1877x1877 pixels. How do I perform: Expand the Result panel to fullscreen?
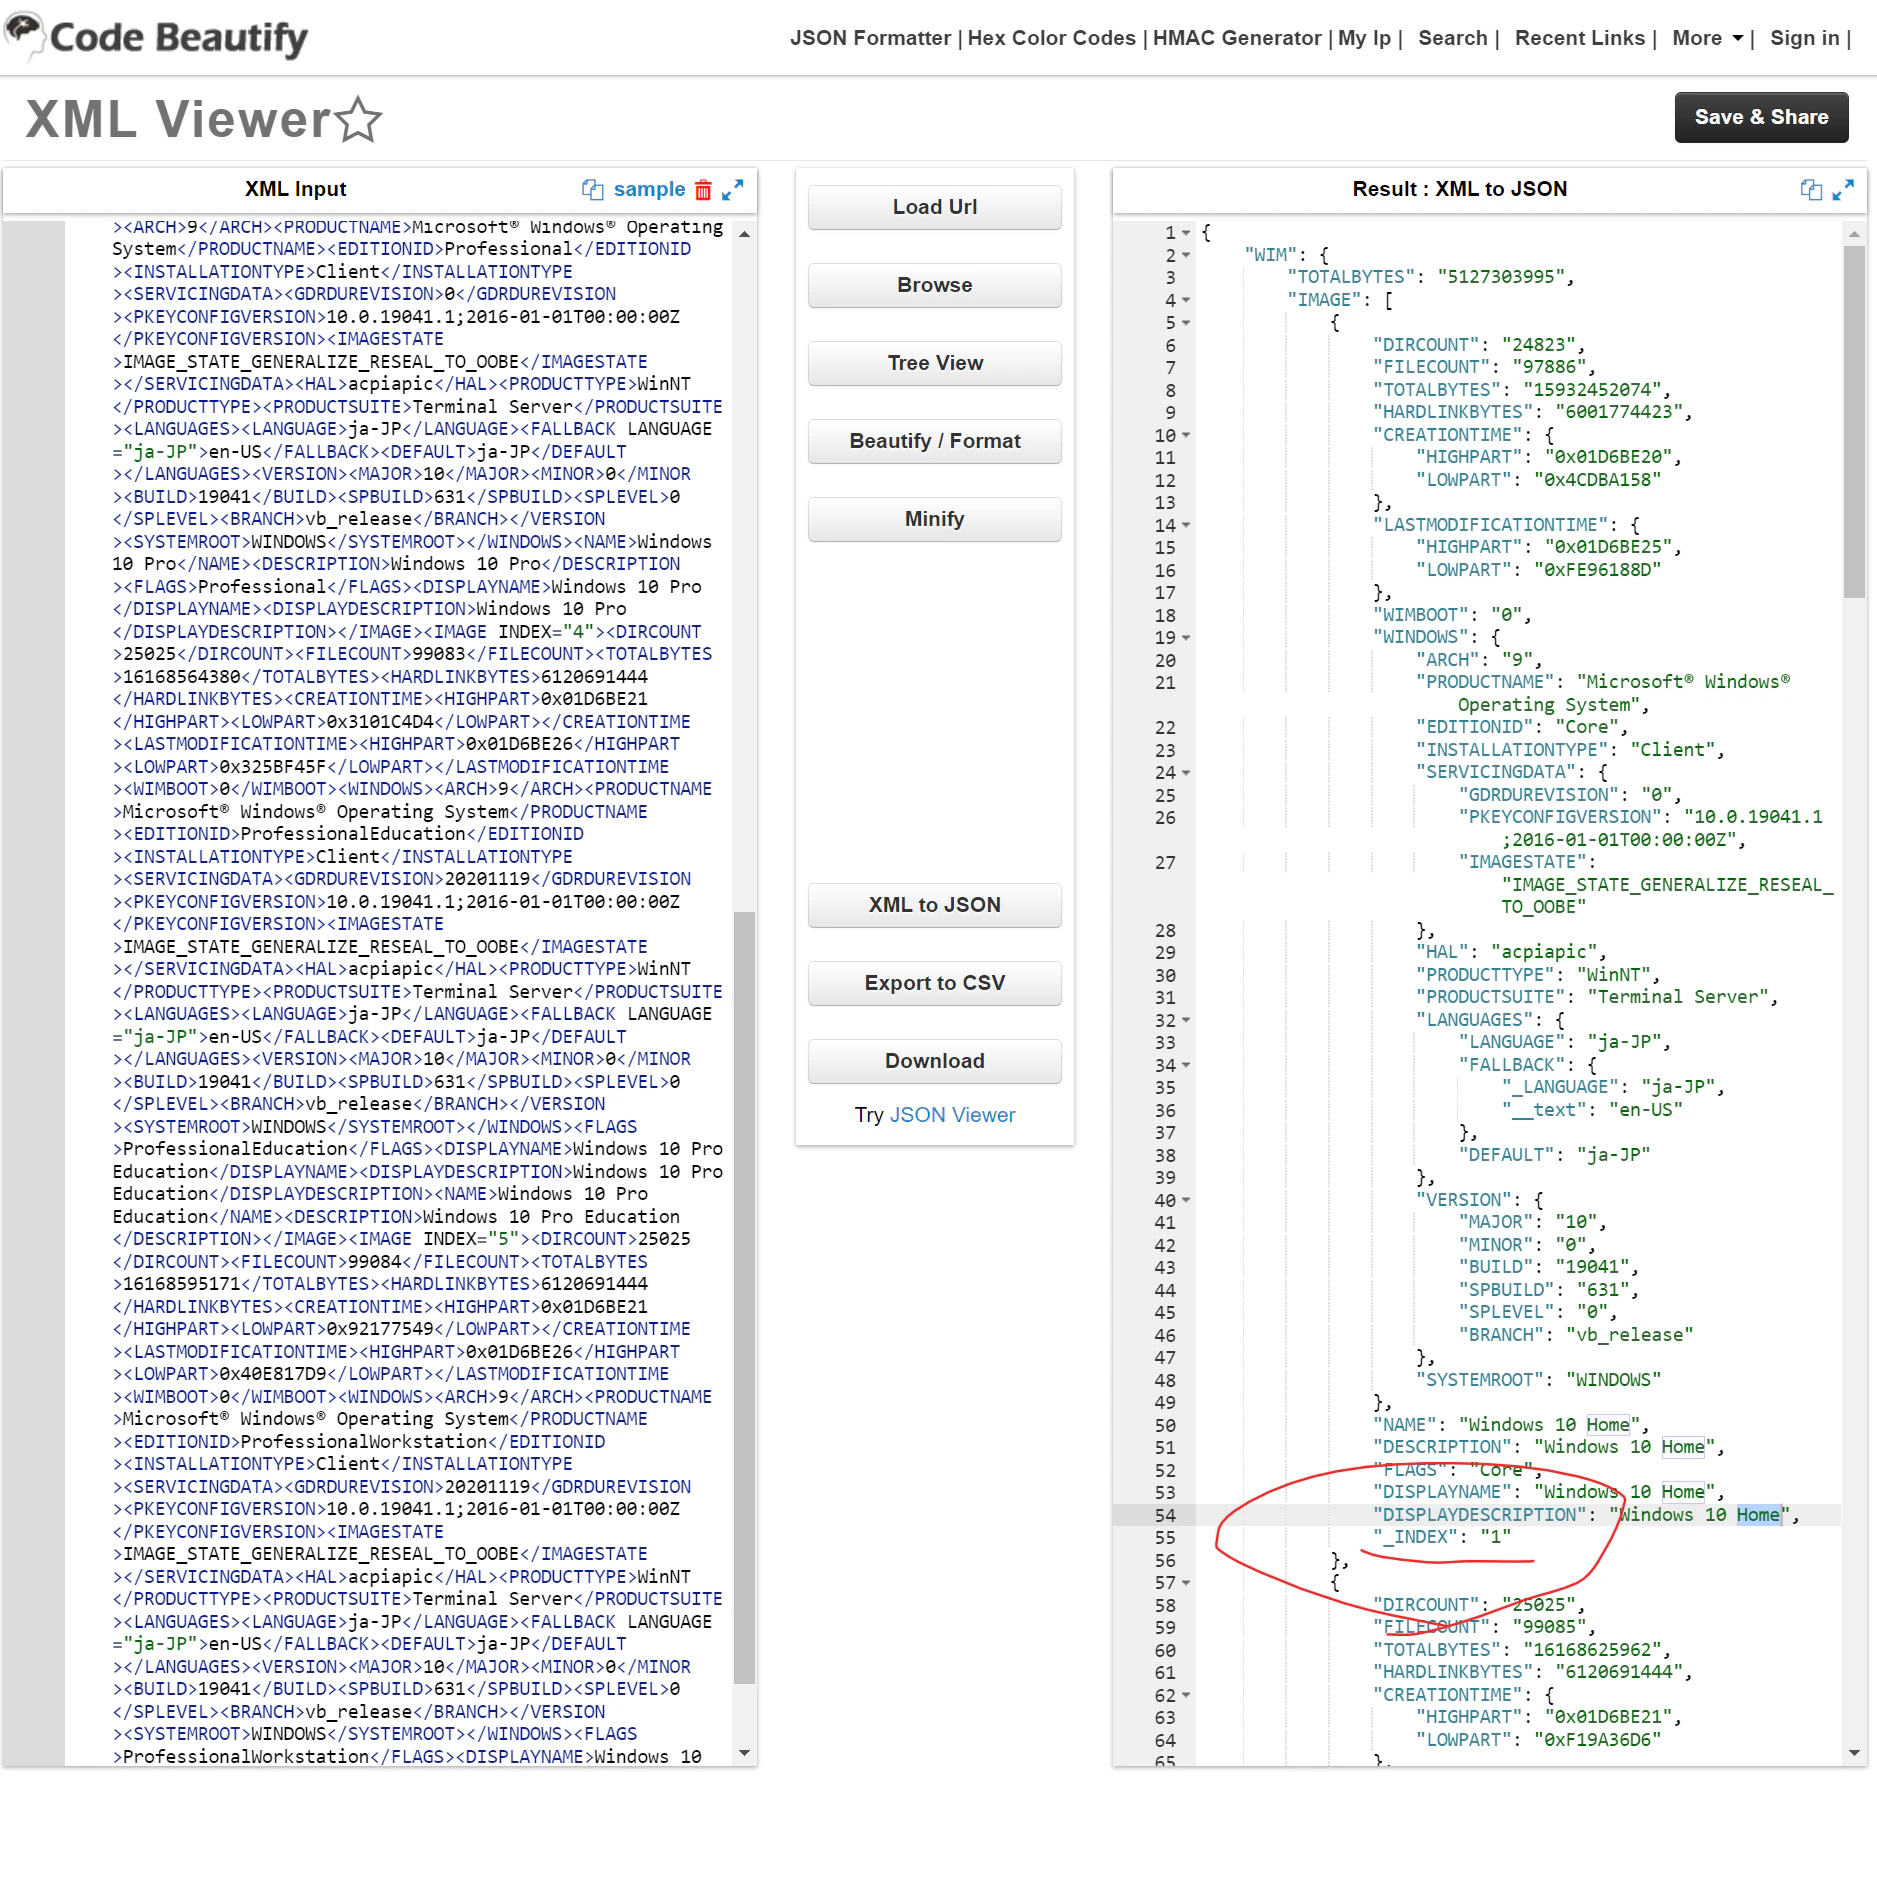1843,189
